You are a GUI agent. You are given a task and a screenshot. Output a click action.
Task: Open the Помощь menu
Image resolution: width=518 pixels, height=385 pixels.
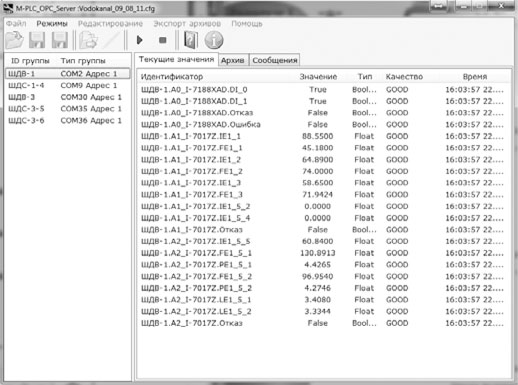click(x=247, y=24)
